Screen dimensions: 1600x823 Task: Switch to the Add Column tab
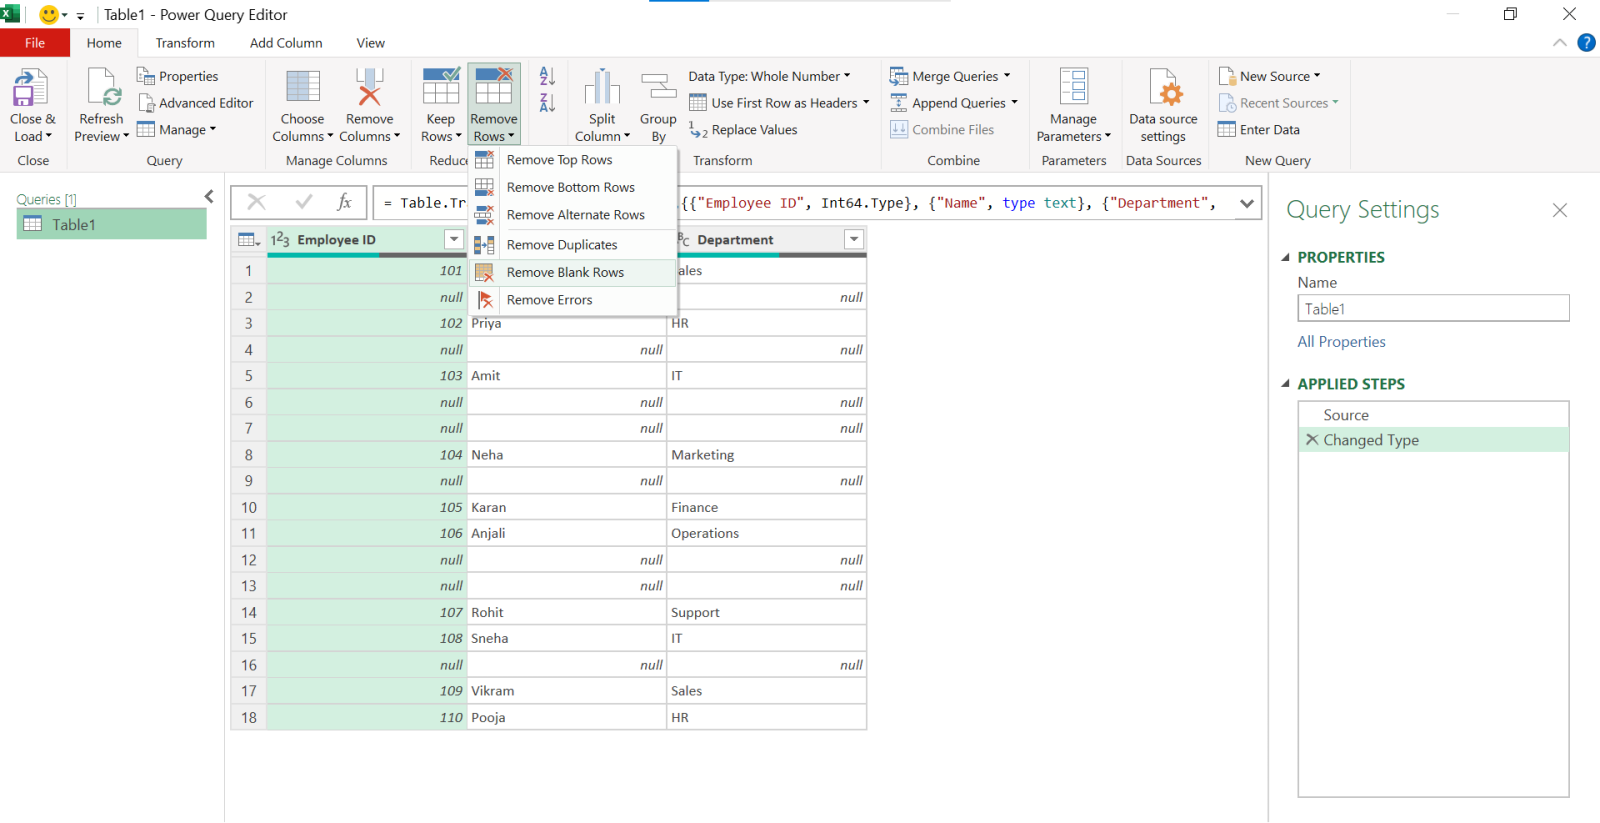[x=286, y=43]
